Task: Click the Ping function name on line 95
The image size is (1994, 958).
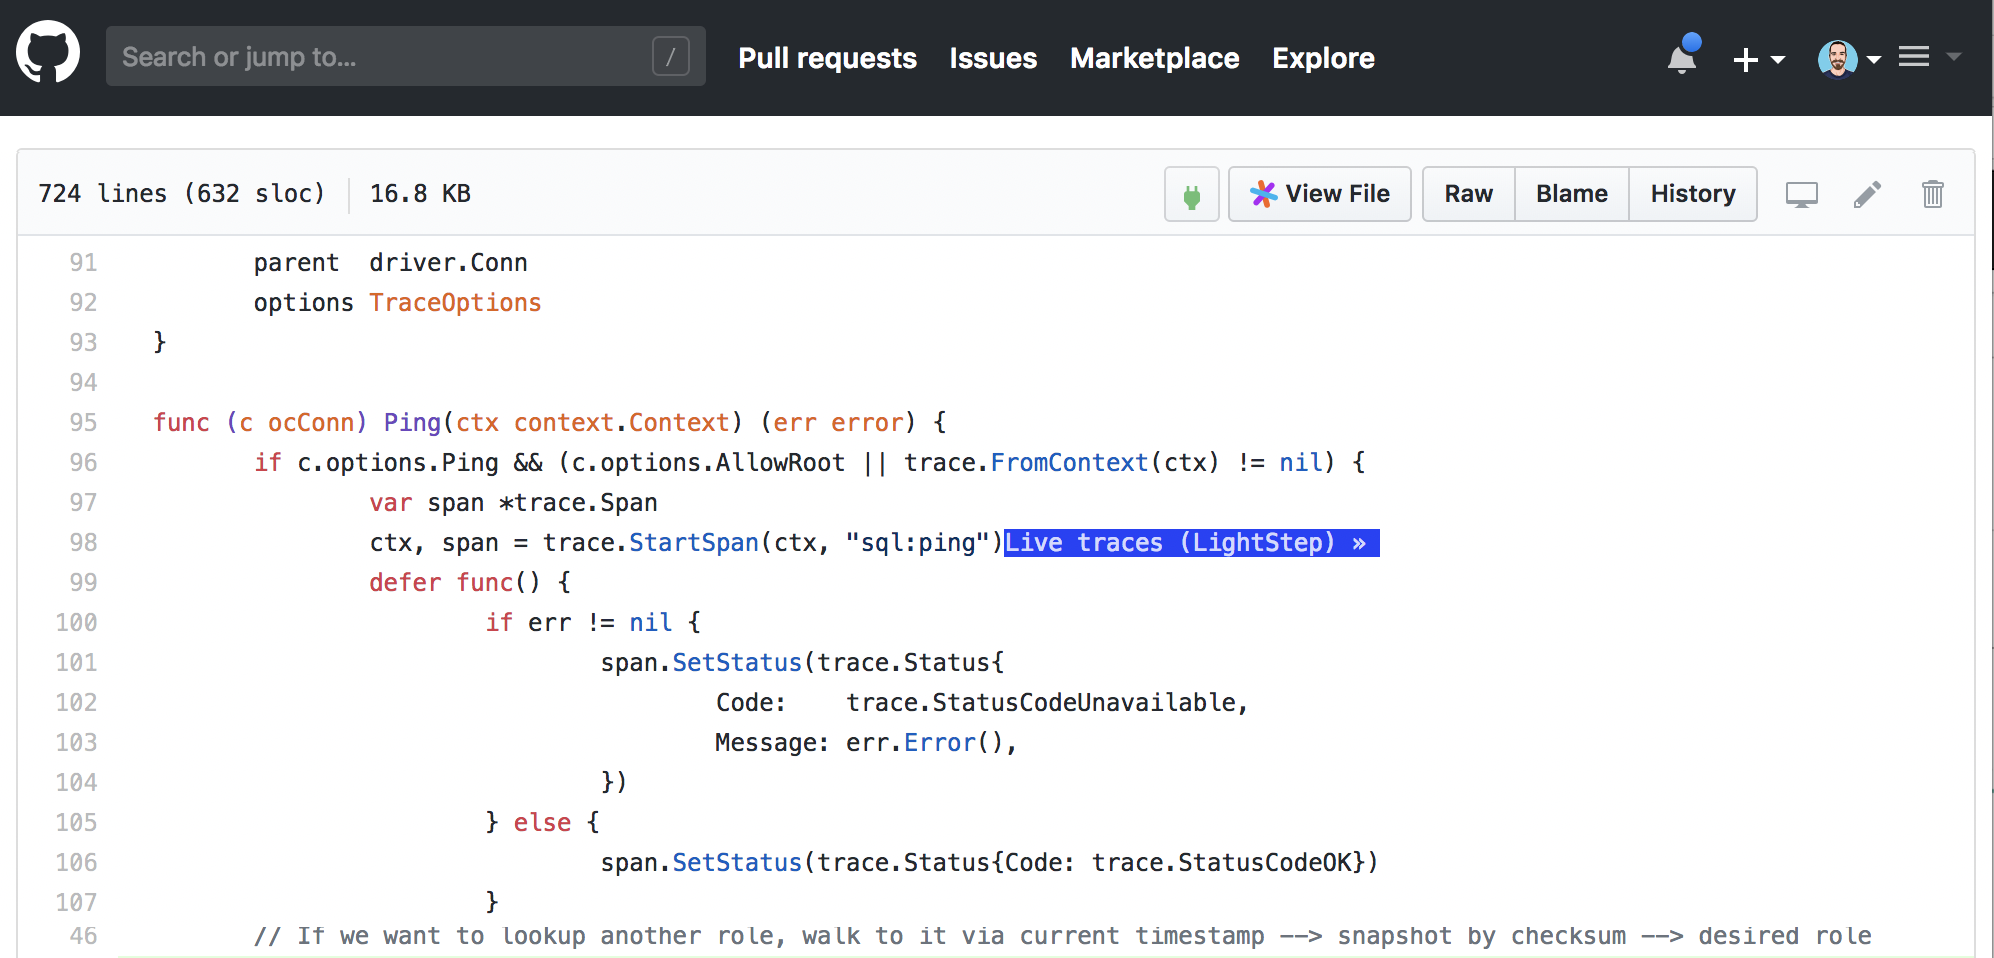Action: [412, 423]
